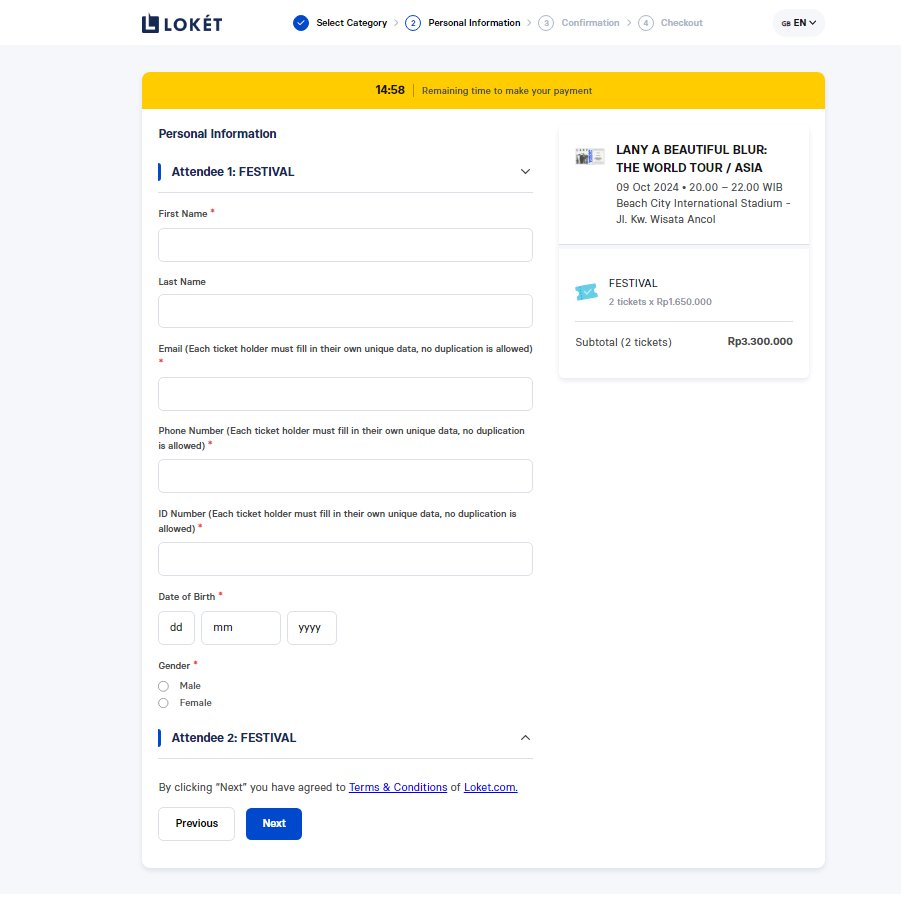
Task: Click the '2 tickets x Rp1.650.000' text
Action: (660, 302)
